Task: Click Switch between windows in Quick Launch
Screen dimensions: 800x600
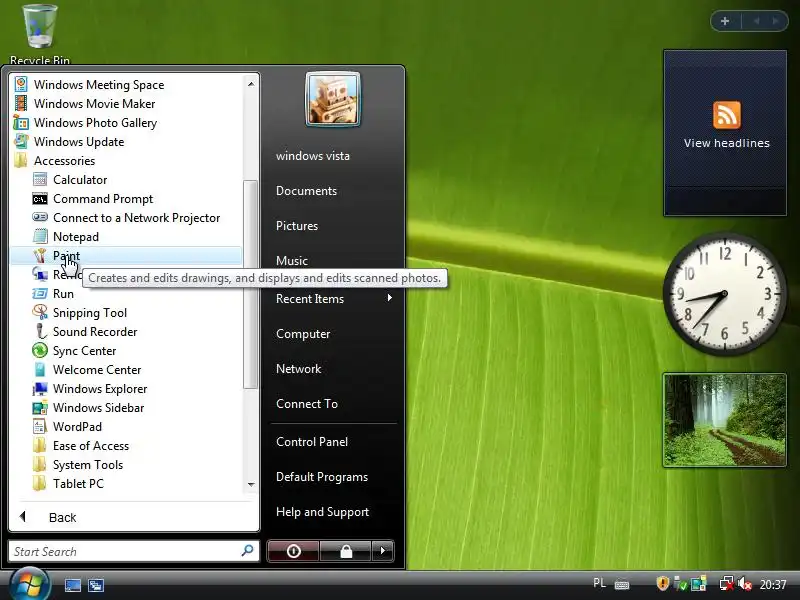Action: point(95,585)
